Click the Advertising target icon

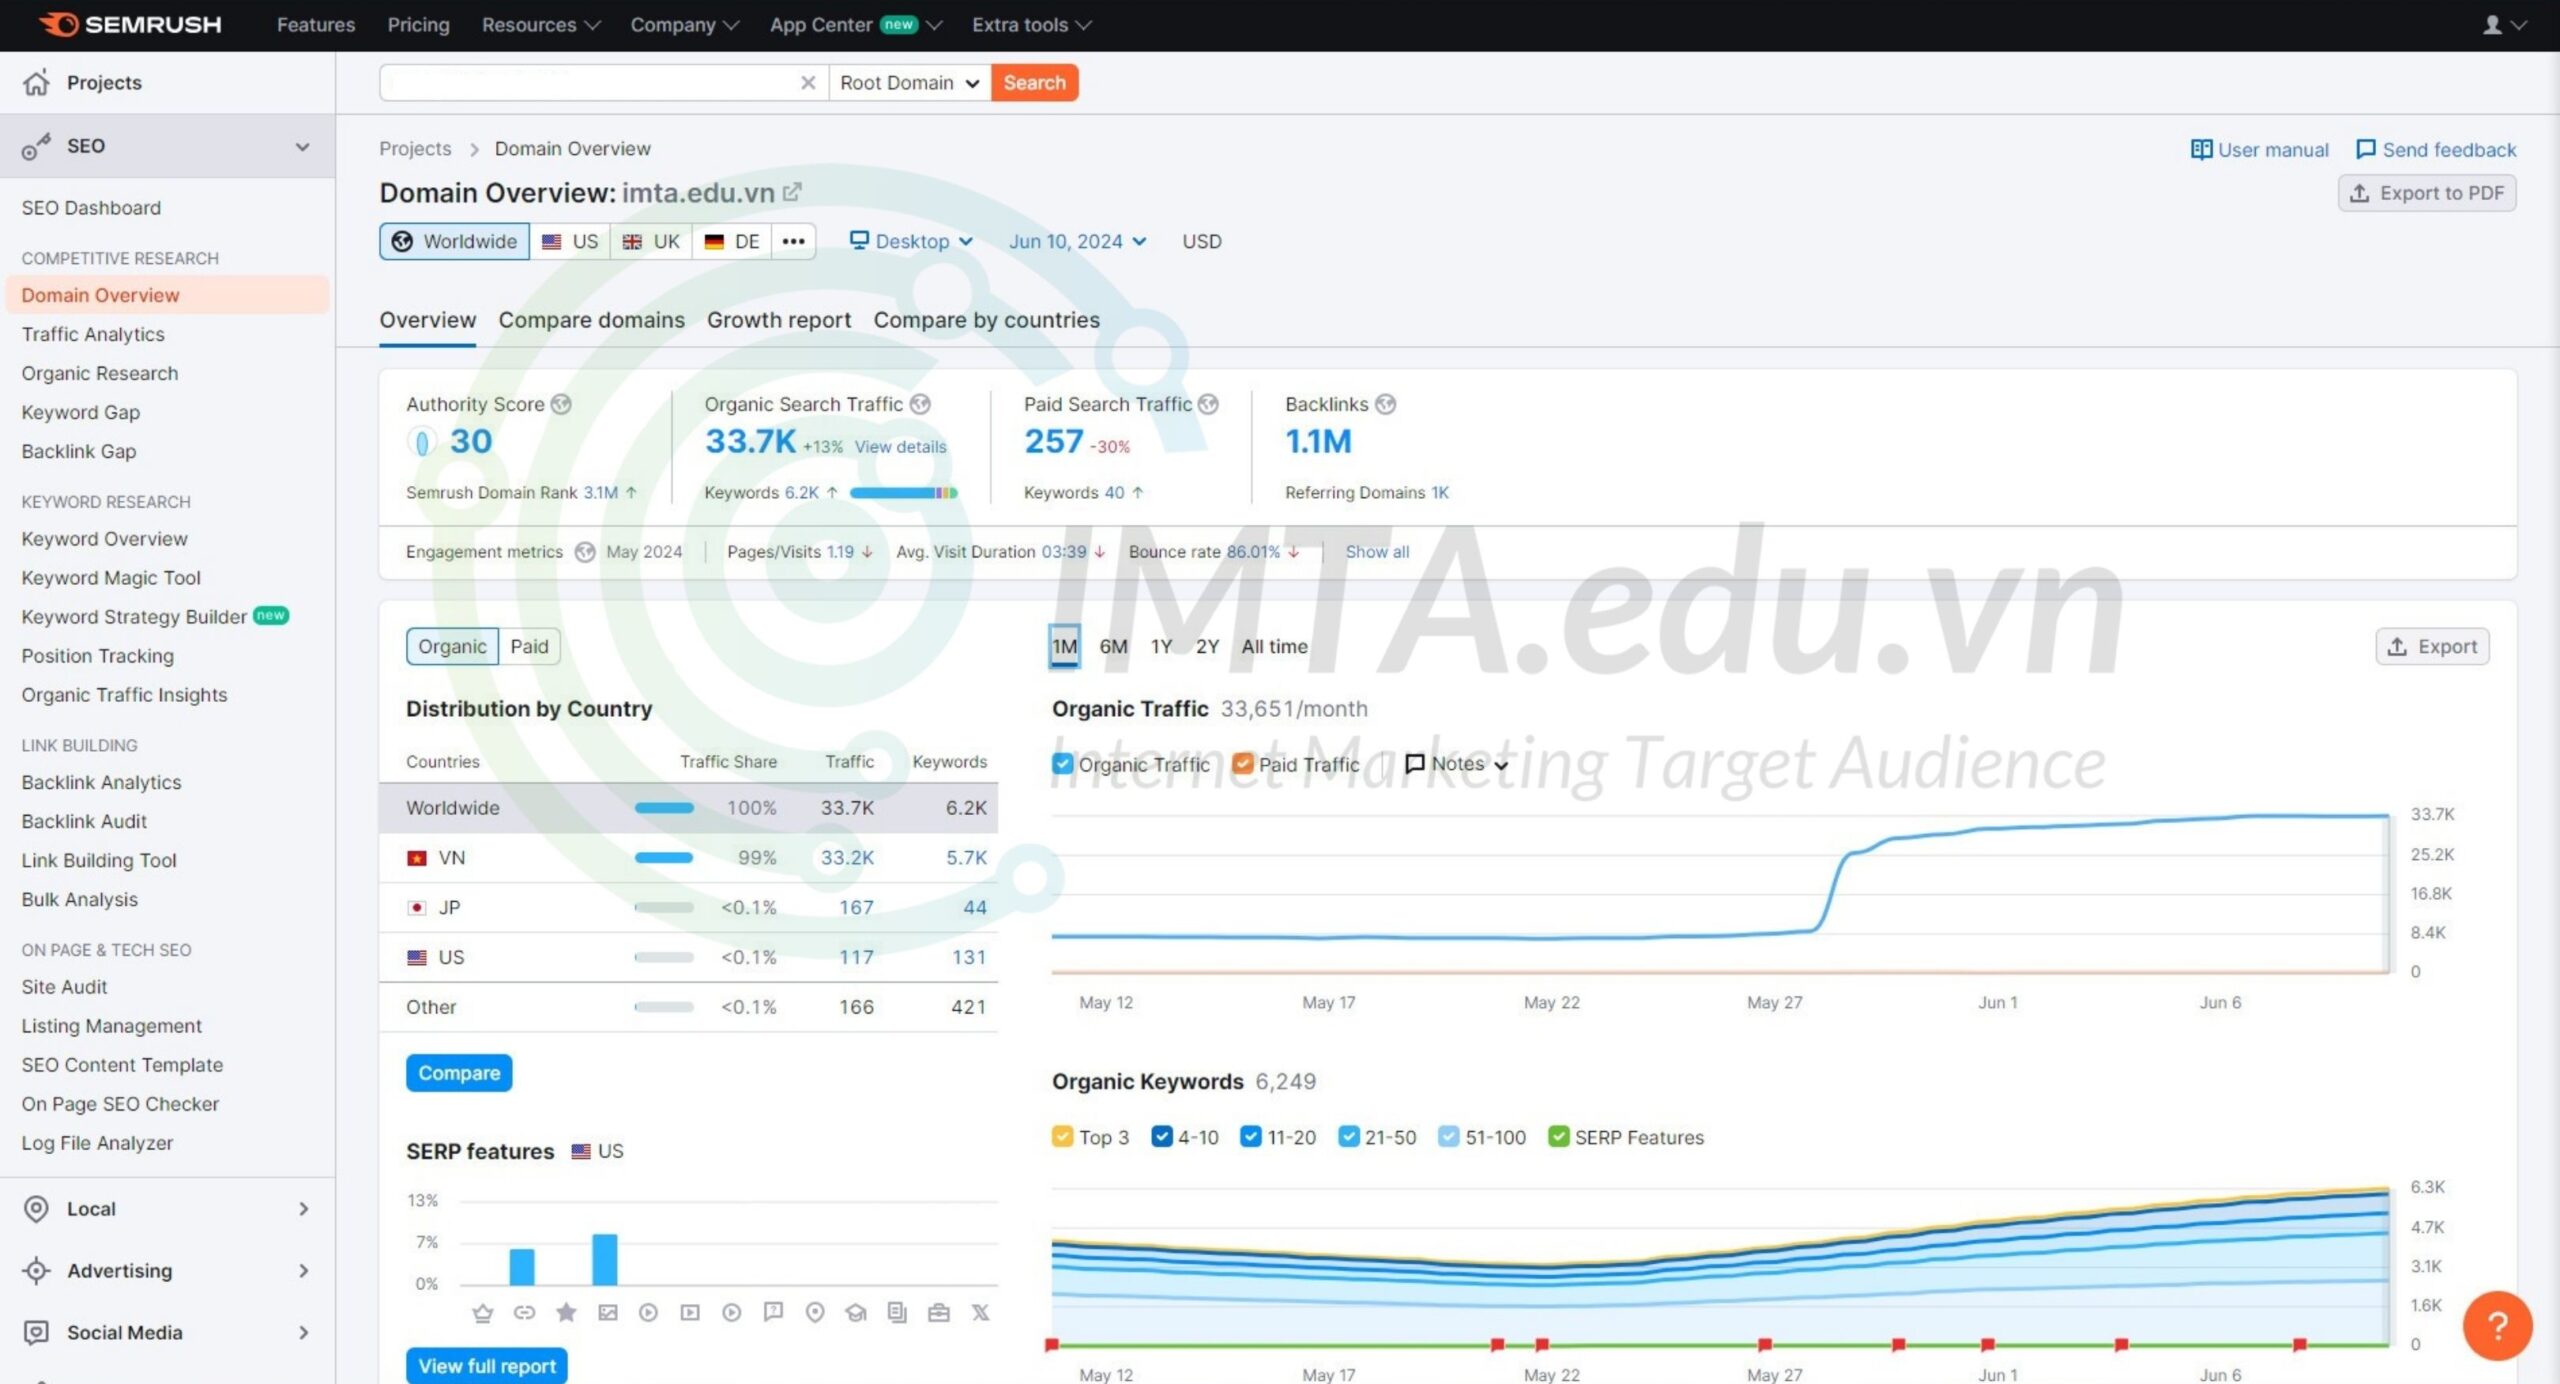point(36,1270)
